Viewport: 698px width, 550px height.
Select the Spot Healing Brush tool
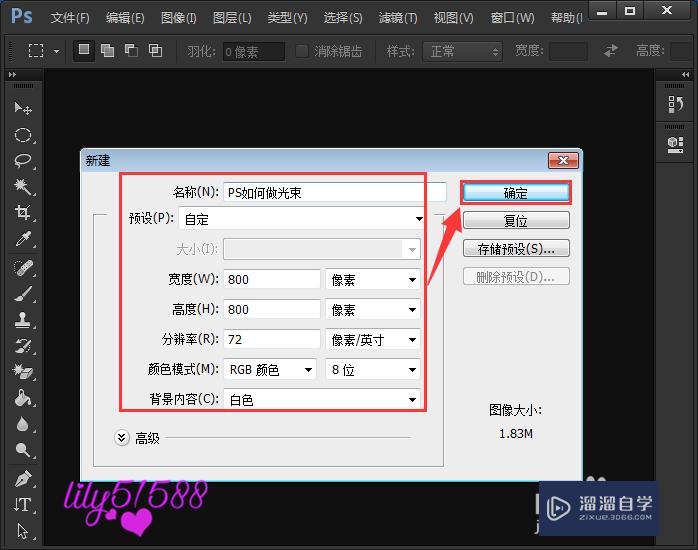coord(23,268)
